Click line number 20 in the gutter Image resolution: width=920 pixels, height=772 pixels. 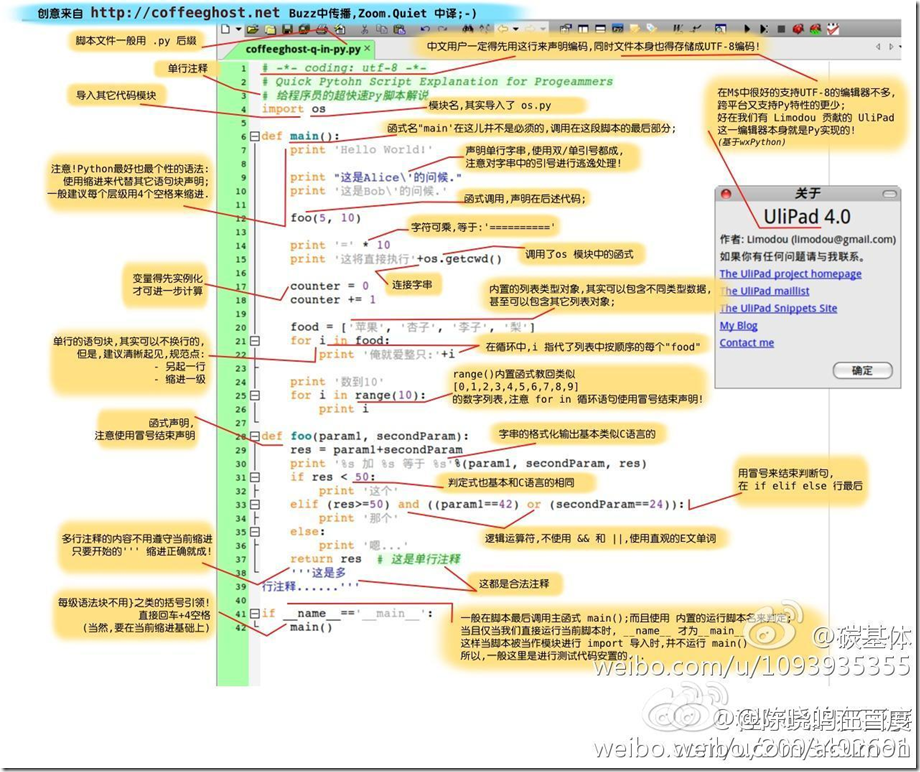tap(241, 327)
